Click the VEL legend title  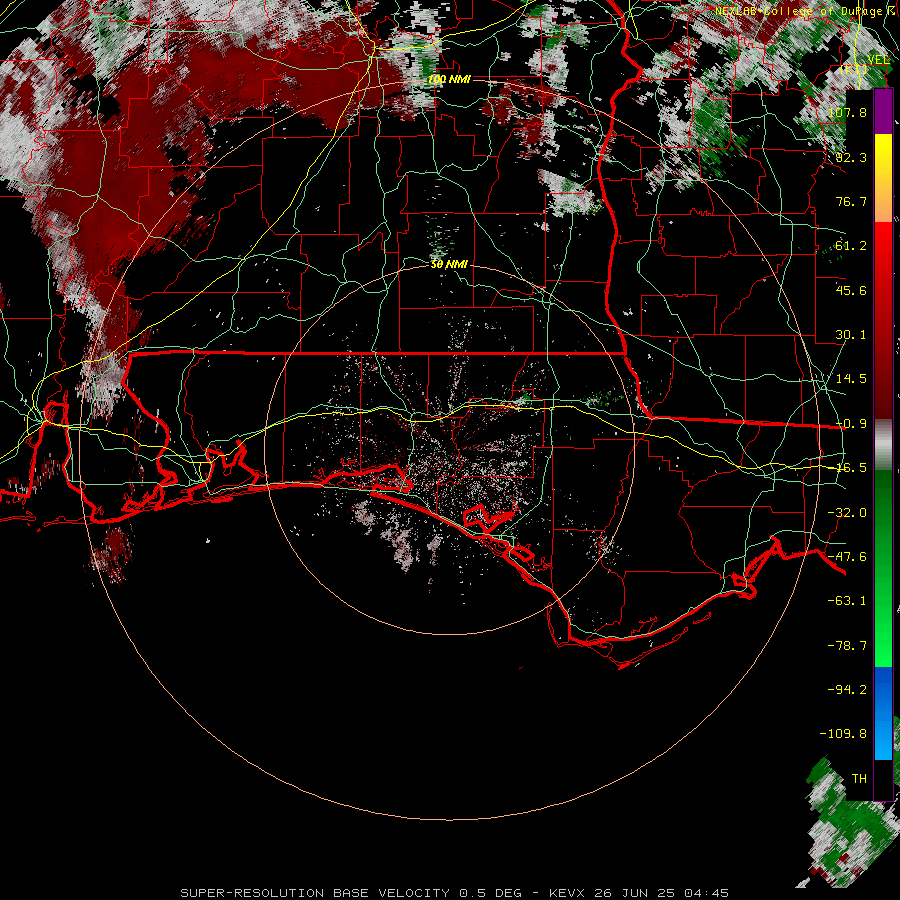point(878,60)
